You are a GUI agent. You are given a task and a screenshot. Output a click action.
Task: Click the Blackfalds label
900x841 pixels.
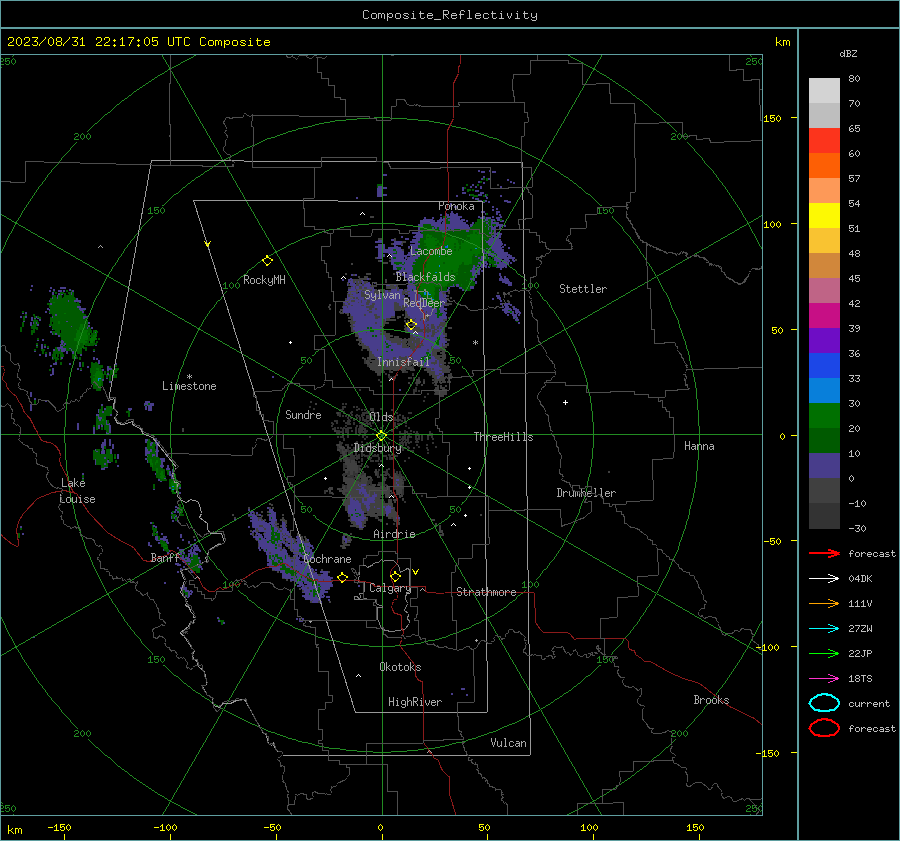(425, 277)
